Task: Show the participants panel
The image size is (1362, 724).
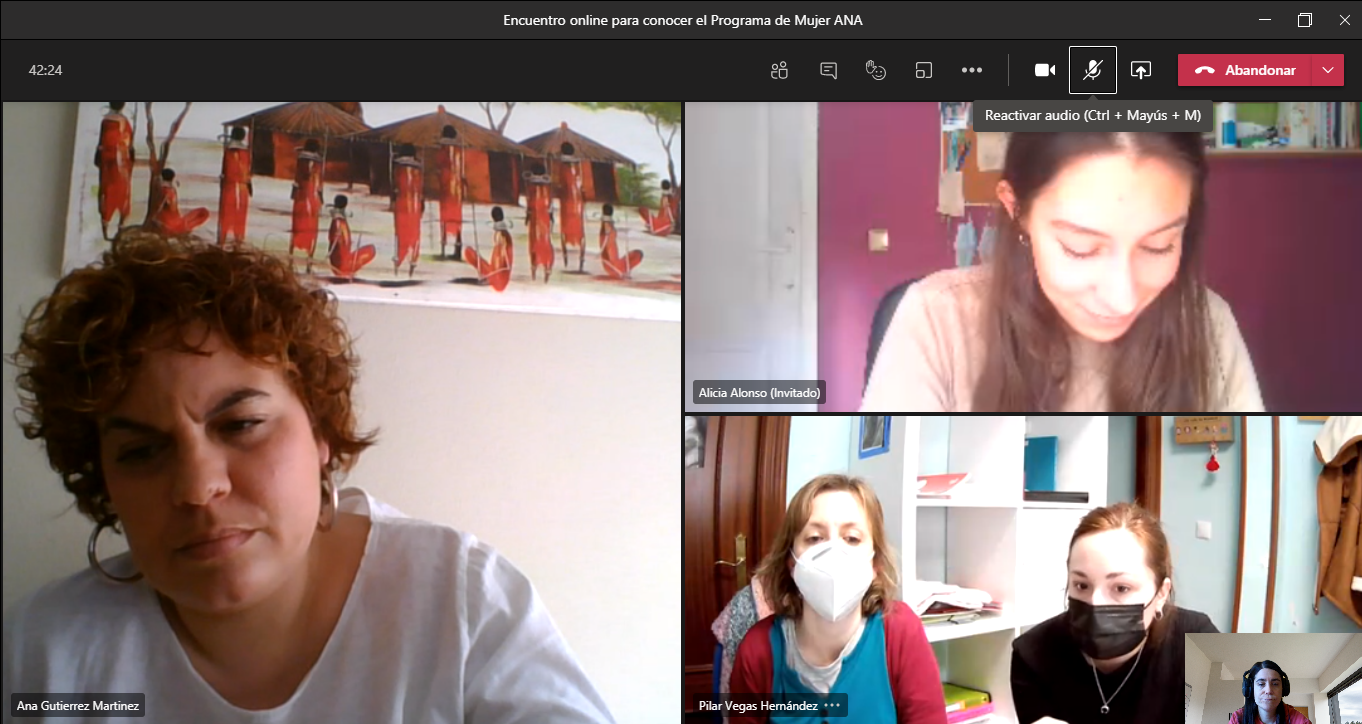Action: 779,70
